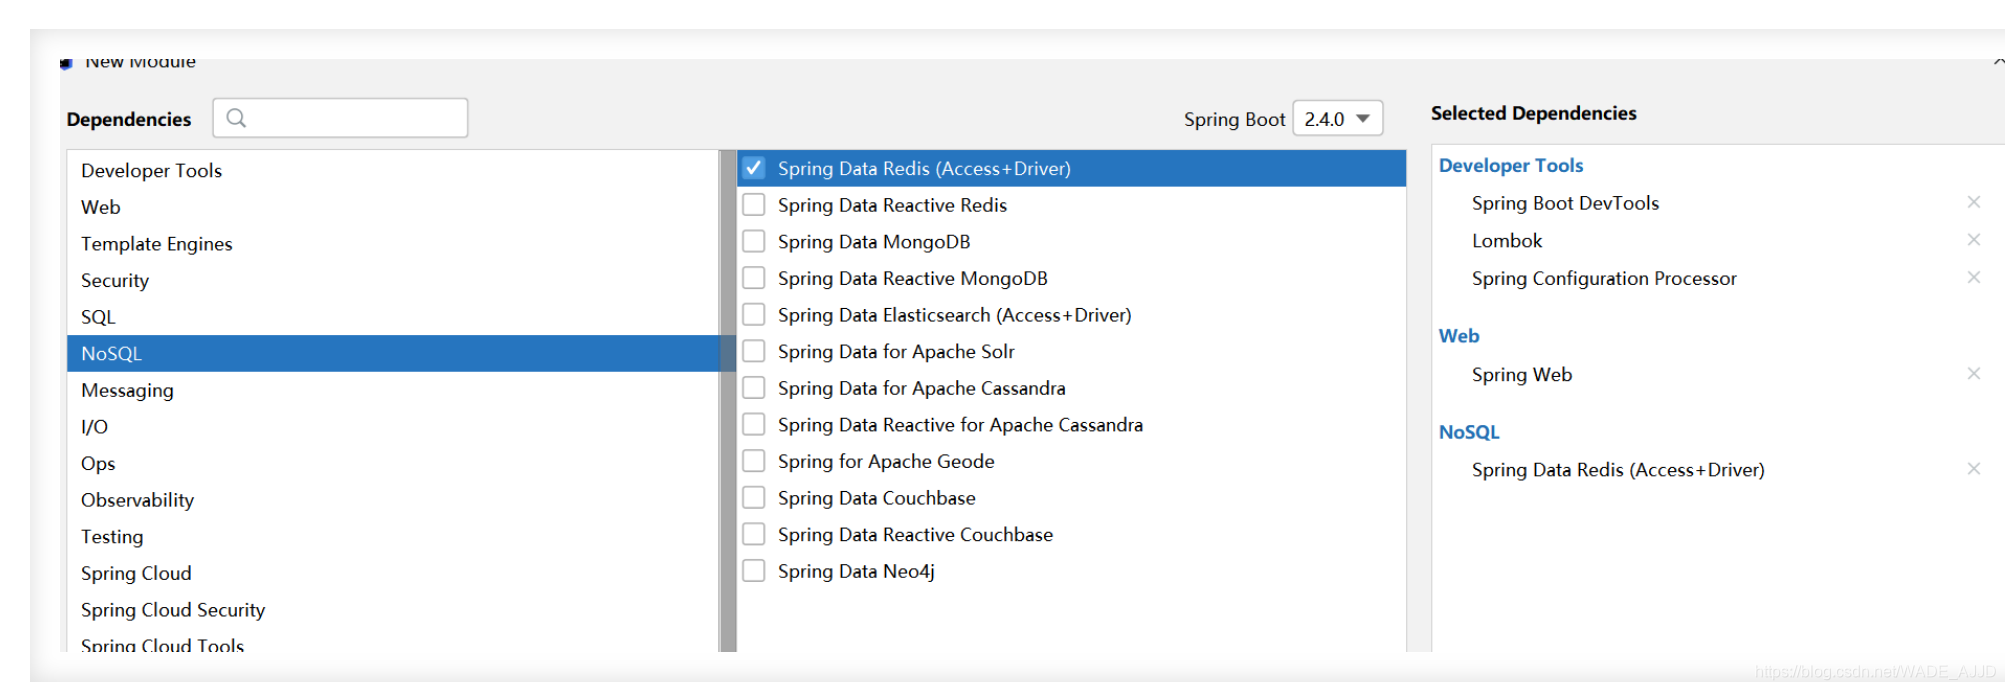Check Spring Data Reactive Redis
Viewport: 2005px width, 690px height.
point(754,205)
